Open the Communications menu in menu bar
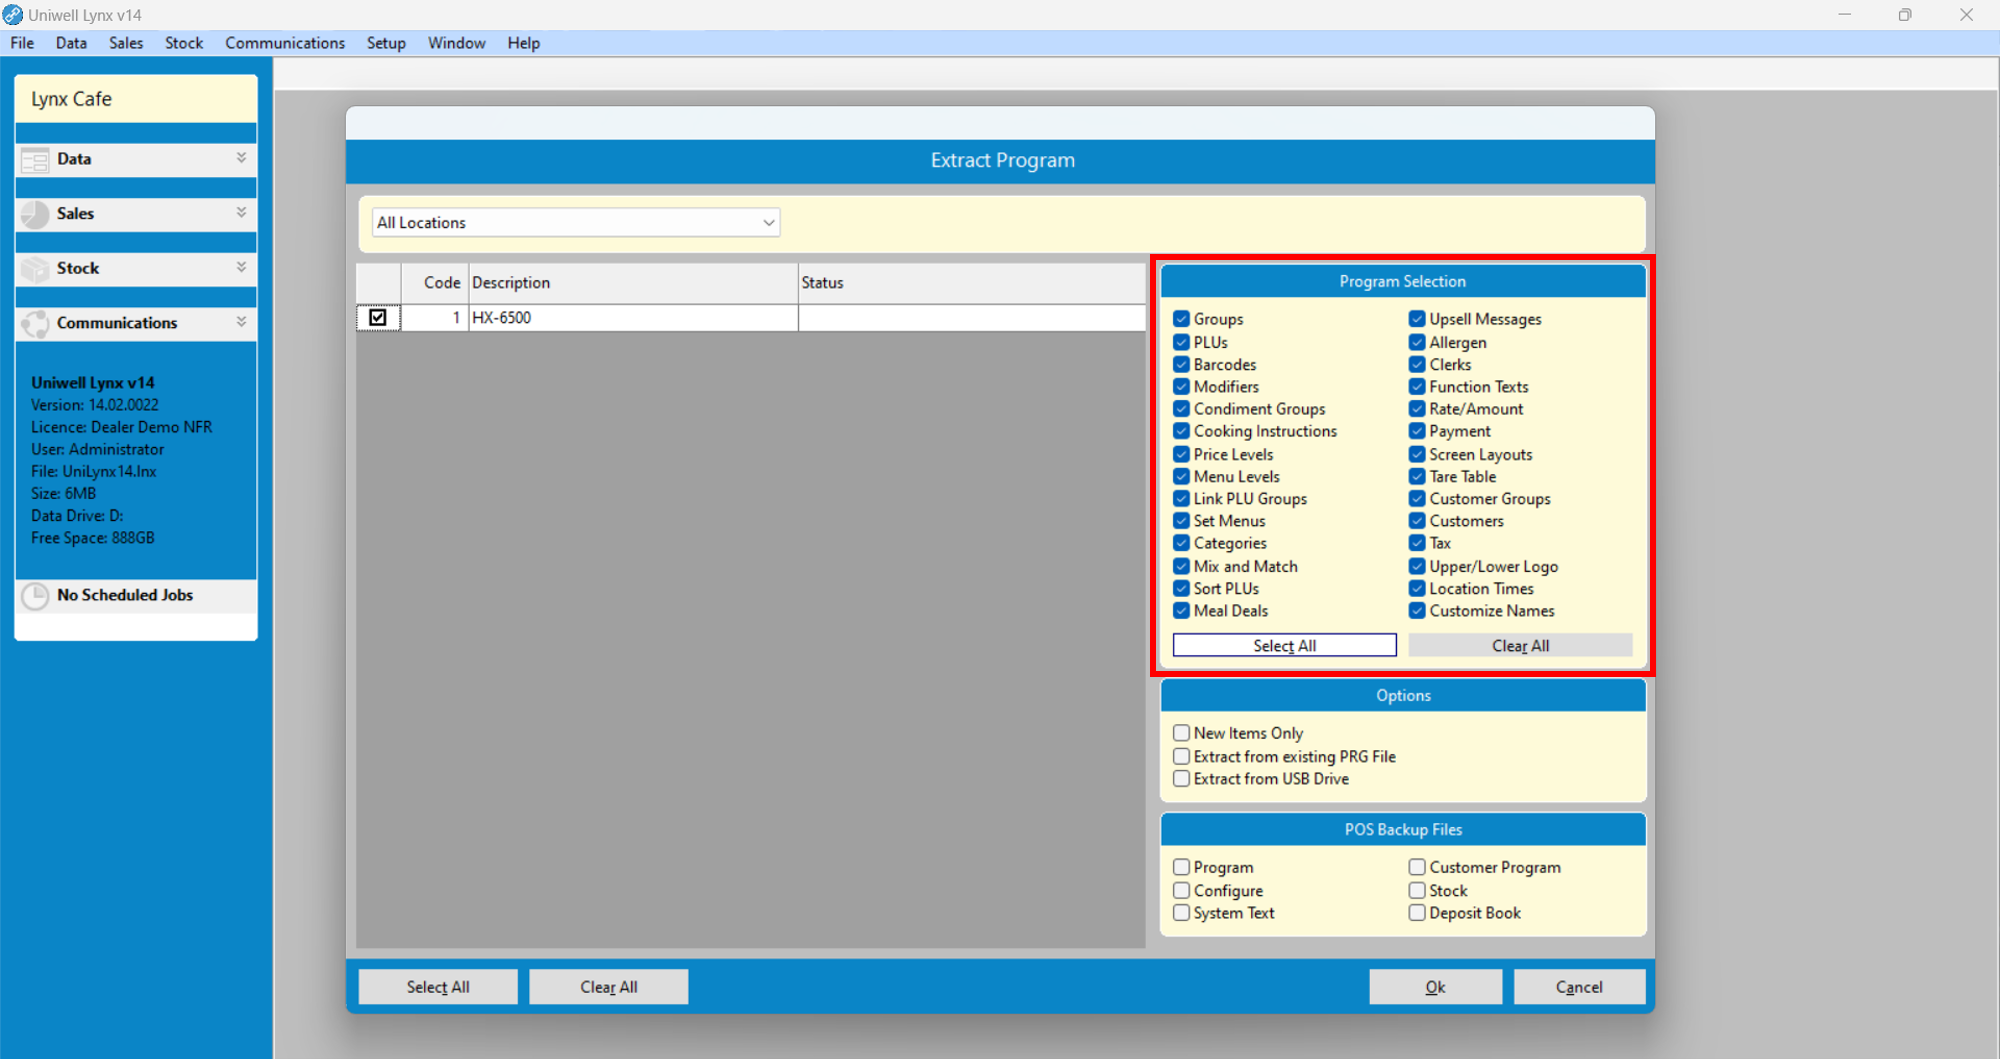 tap(285, 43)
